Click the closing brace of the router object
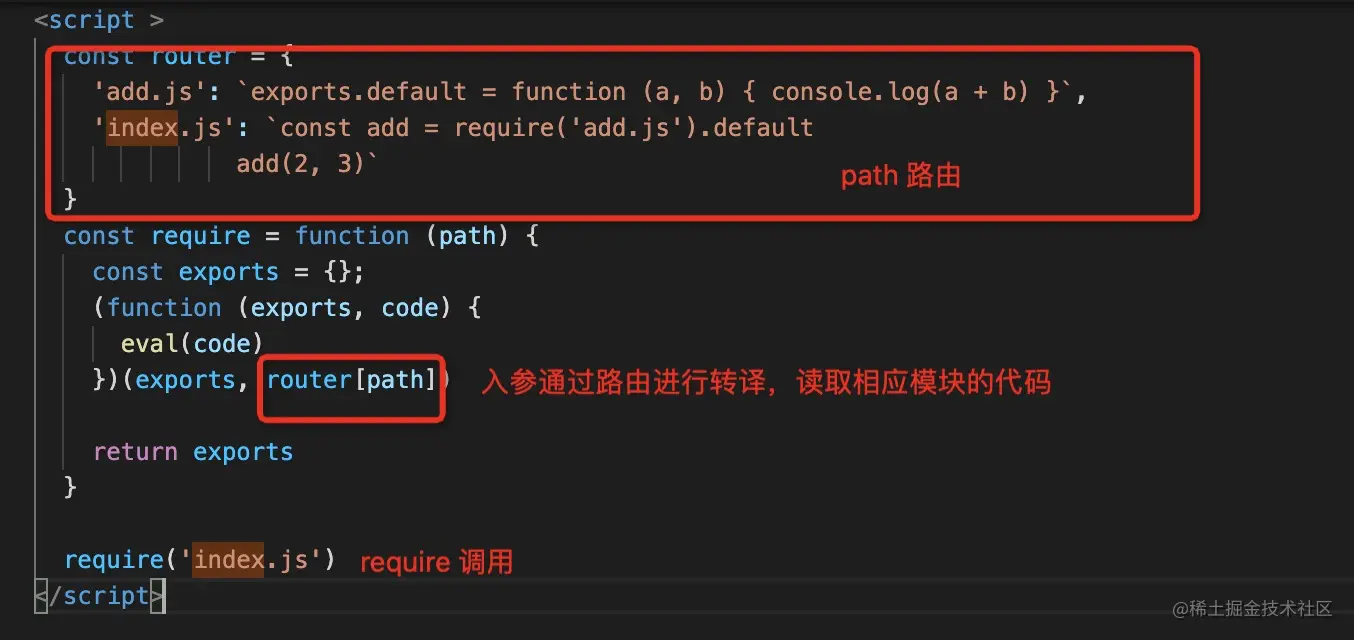The width and height of the screenshot is (1354, 640). (x=70, y=200)
